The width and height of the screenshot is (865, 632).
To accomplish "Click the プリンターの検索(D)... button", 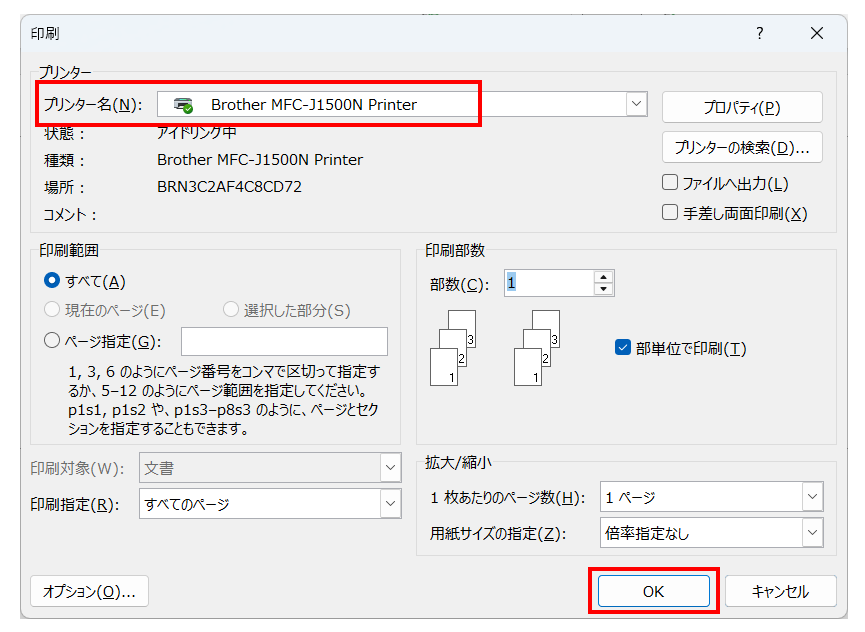I will coord(742,147).
